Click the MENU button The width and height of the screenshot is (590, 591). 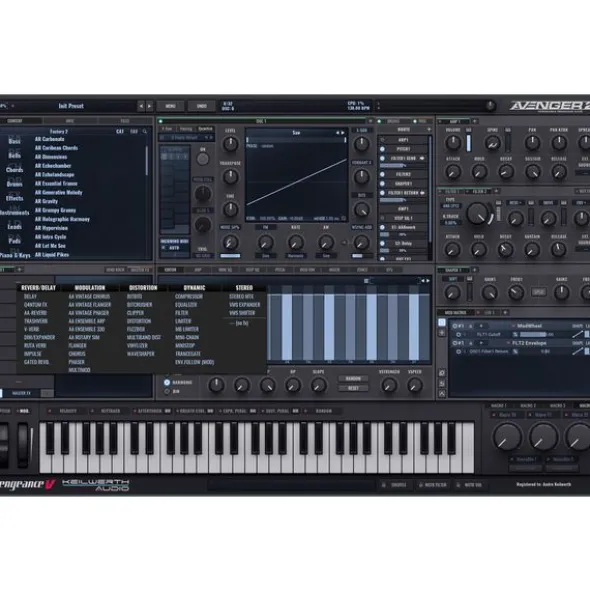coord(170,106)
